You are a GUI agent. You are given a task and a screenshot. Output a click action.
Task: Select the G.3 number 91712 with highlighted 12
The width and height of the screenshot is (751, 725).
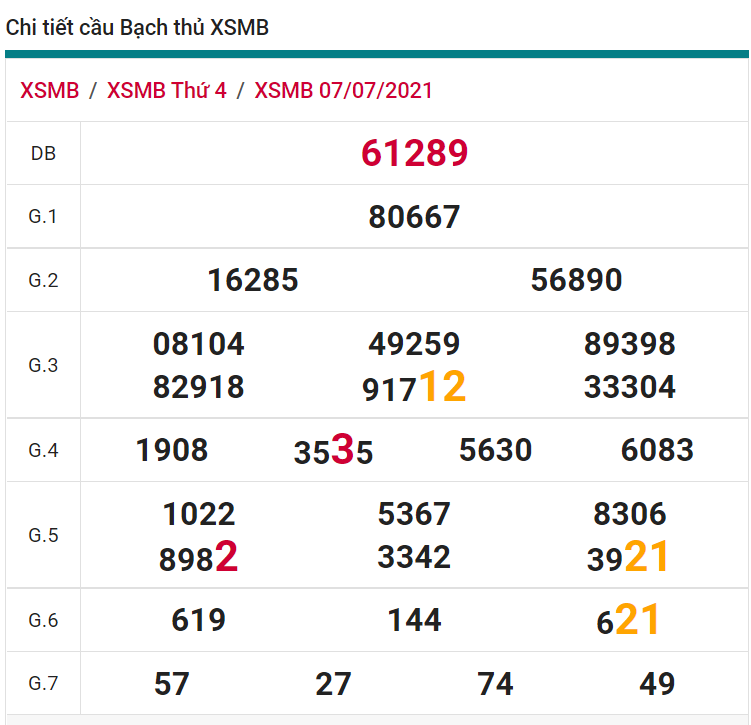coord(414,387)
